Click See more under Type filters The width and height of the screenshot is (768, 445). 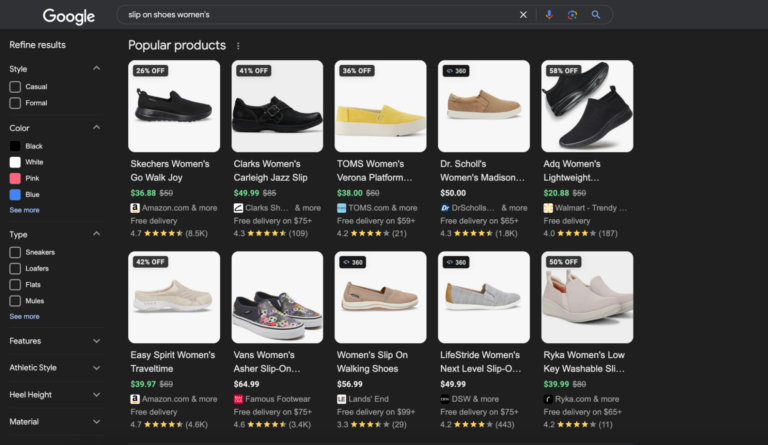tap(24, 316)
